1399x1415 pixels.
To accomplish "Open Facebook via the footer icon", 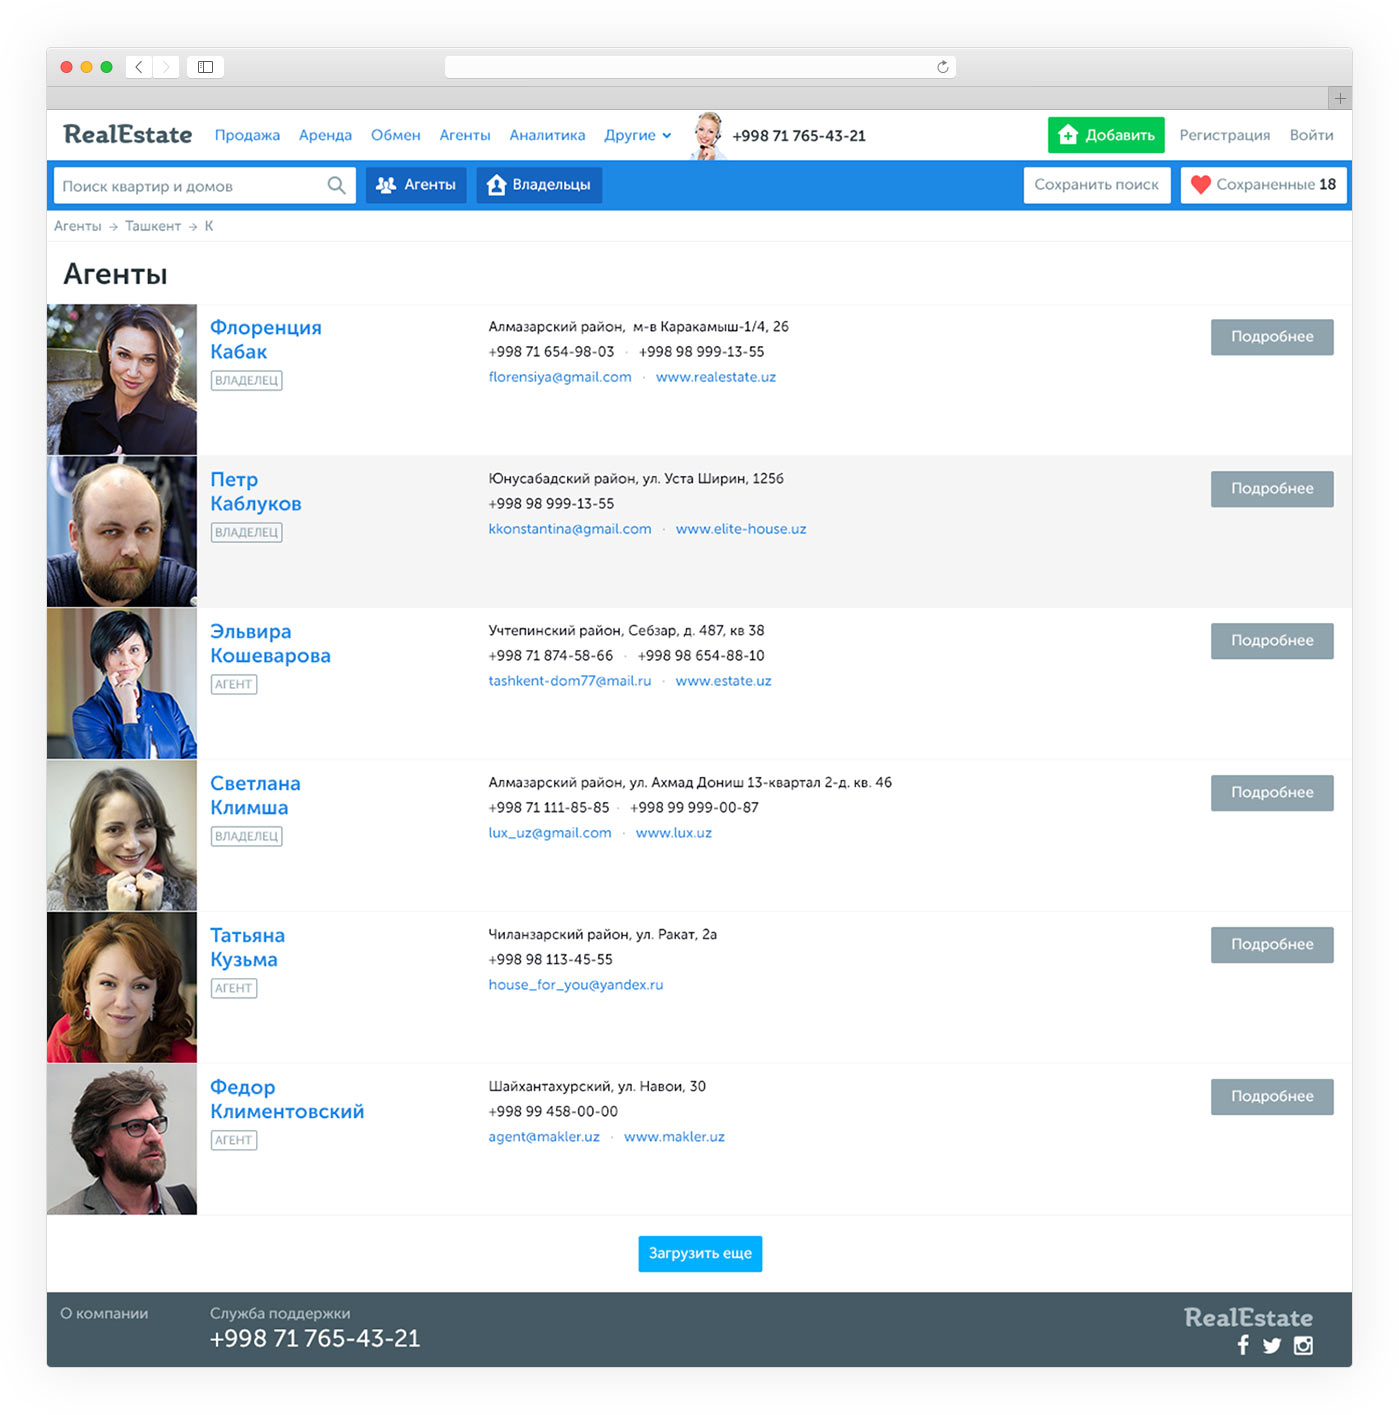I will click(x=1242, y=1345).
